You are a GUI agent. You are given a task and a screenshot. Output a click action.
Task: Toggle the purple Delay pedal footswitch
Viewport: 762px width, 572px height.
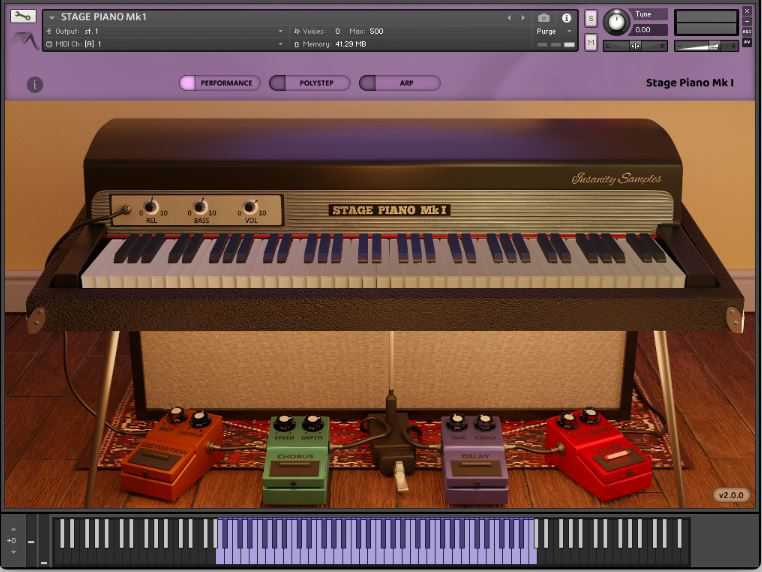pyautogui.click(x=475, y=468)
